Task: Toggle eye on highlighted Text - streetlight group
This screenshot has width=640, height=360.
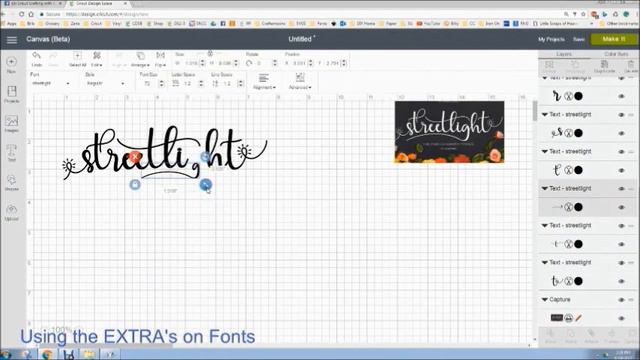Action: (x=622, y=189)
